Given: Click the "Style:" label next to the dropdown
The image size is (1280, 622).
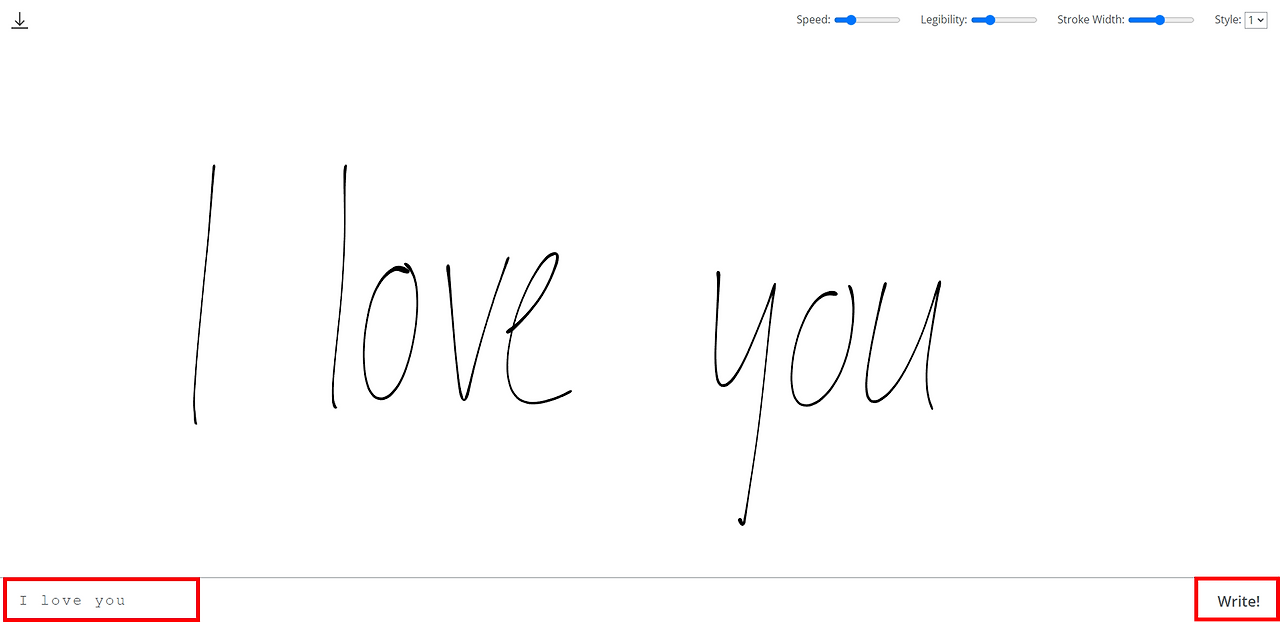Looking at the screenshot, I should point(1226,19).
